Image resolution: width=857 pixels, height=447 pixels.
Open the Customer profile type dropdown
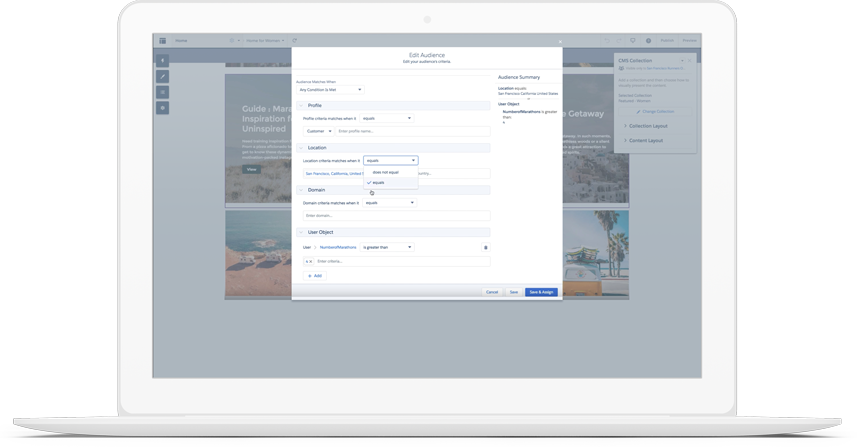click(319, 131)
